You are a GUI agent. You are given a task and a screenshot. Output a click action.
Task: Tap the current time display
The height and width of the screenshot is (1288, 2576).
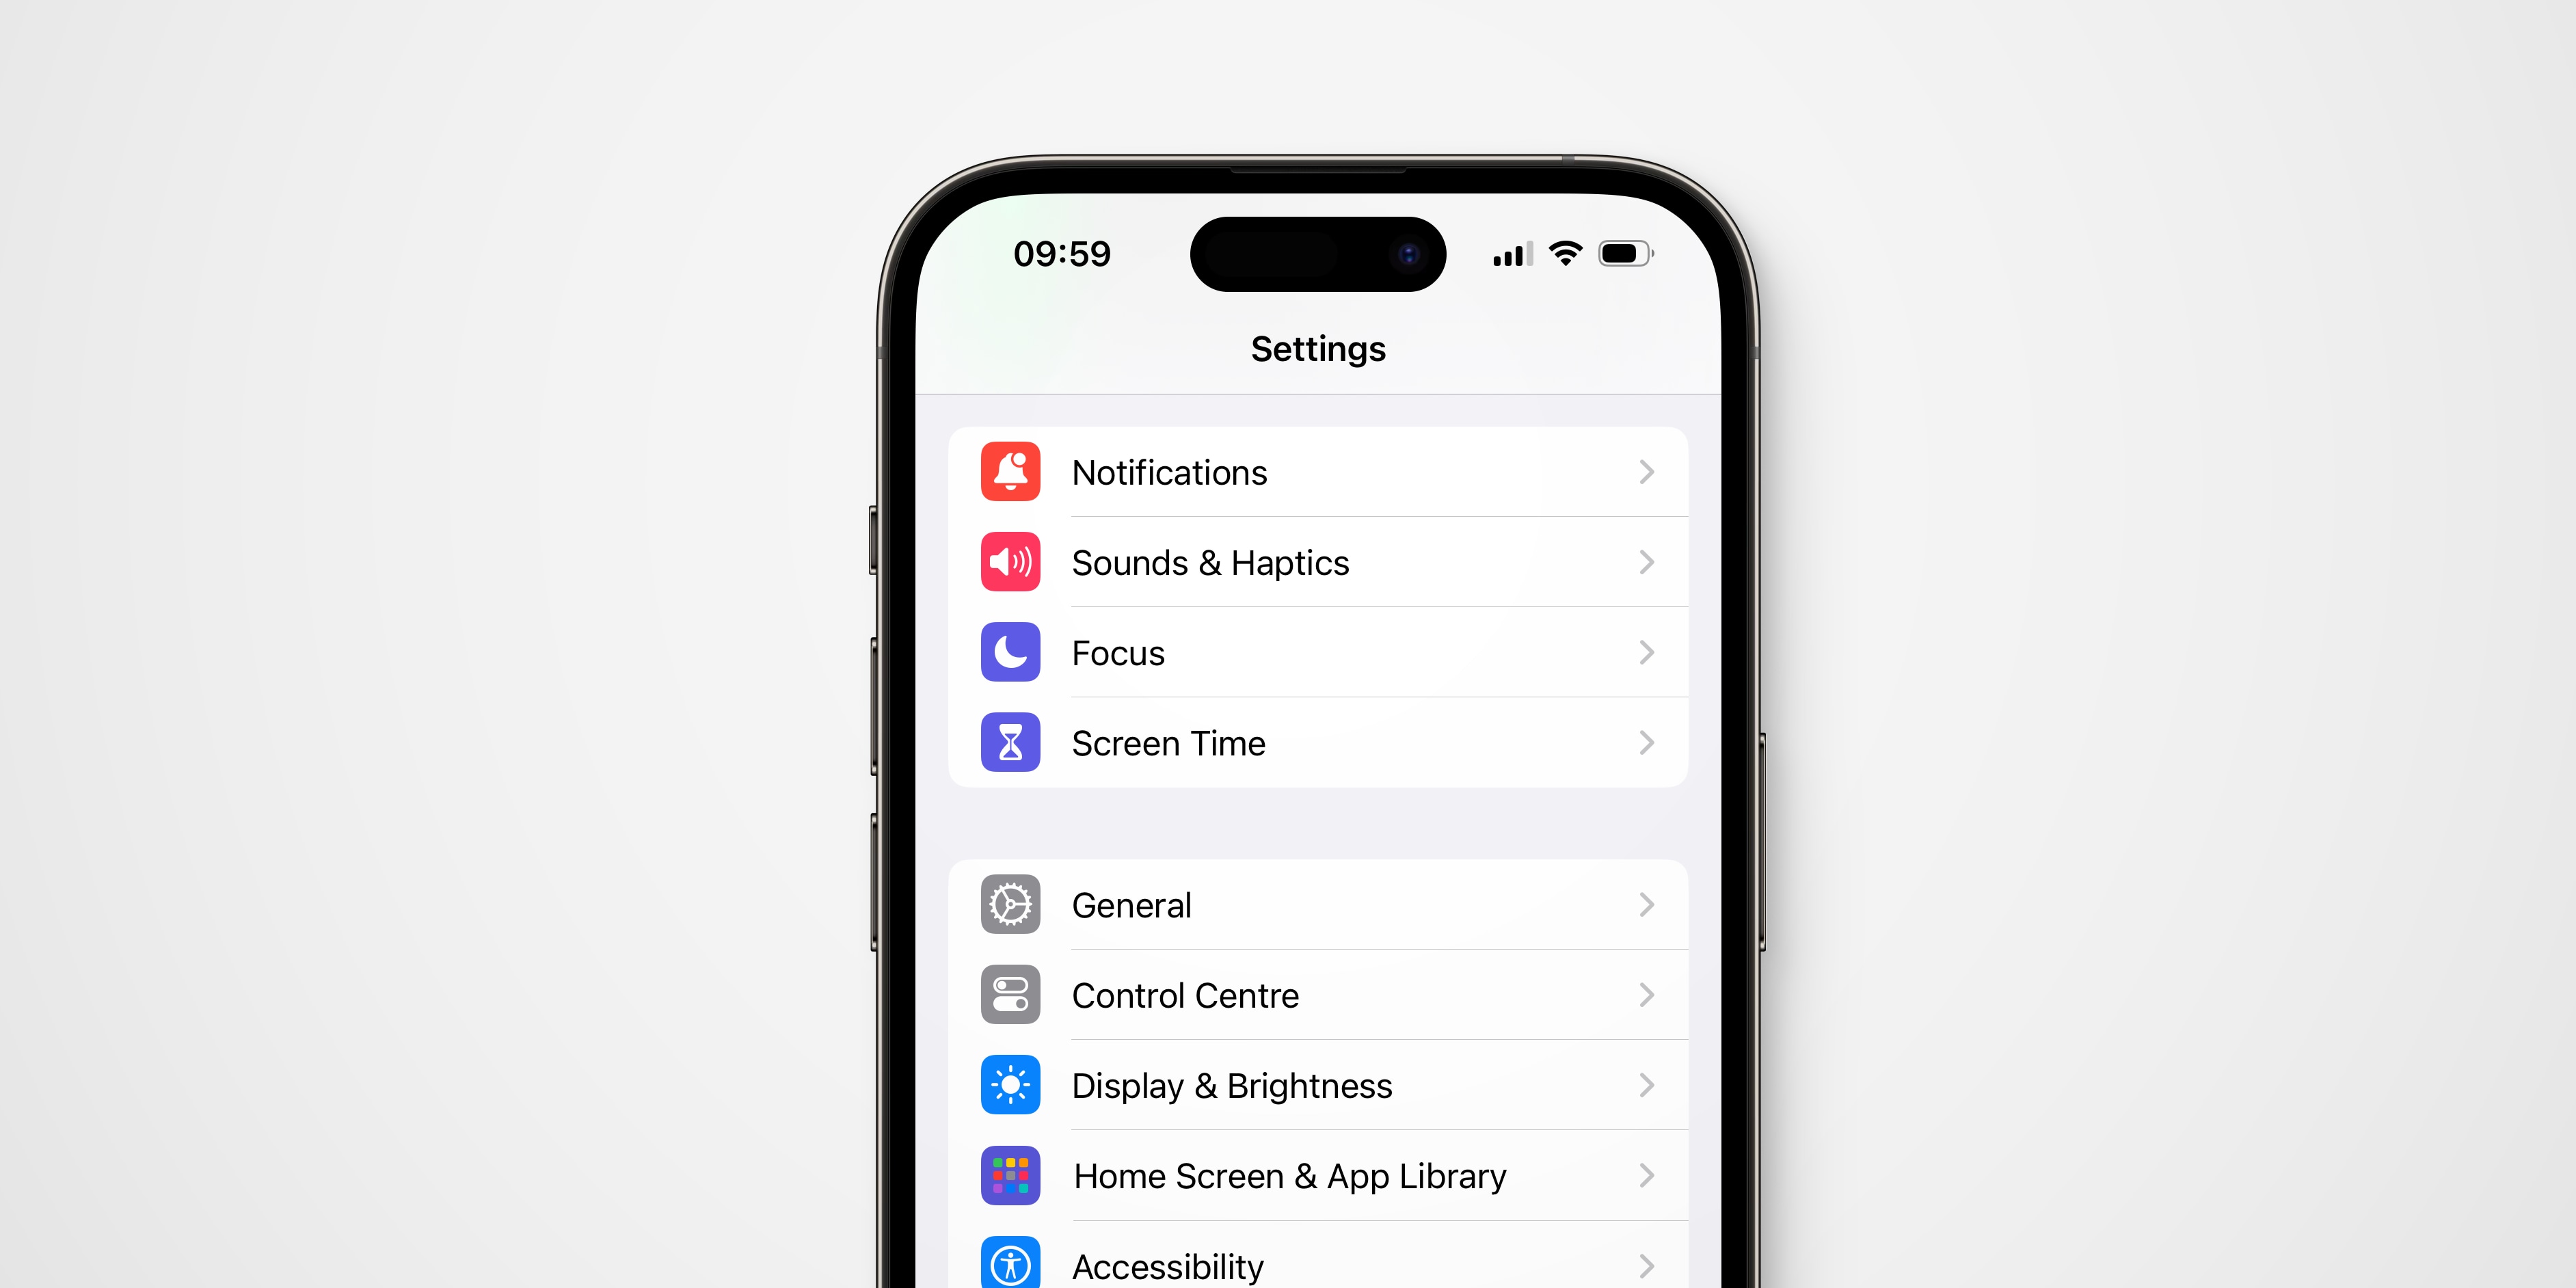tap(1063, 253)
